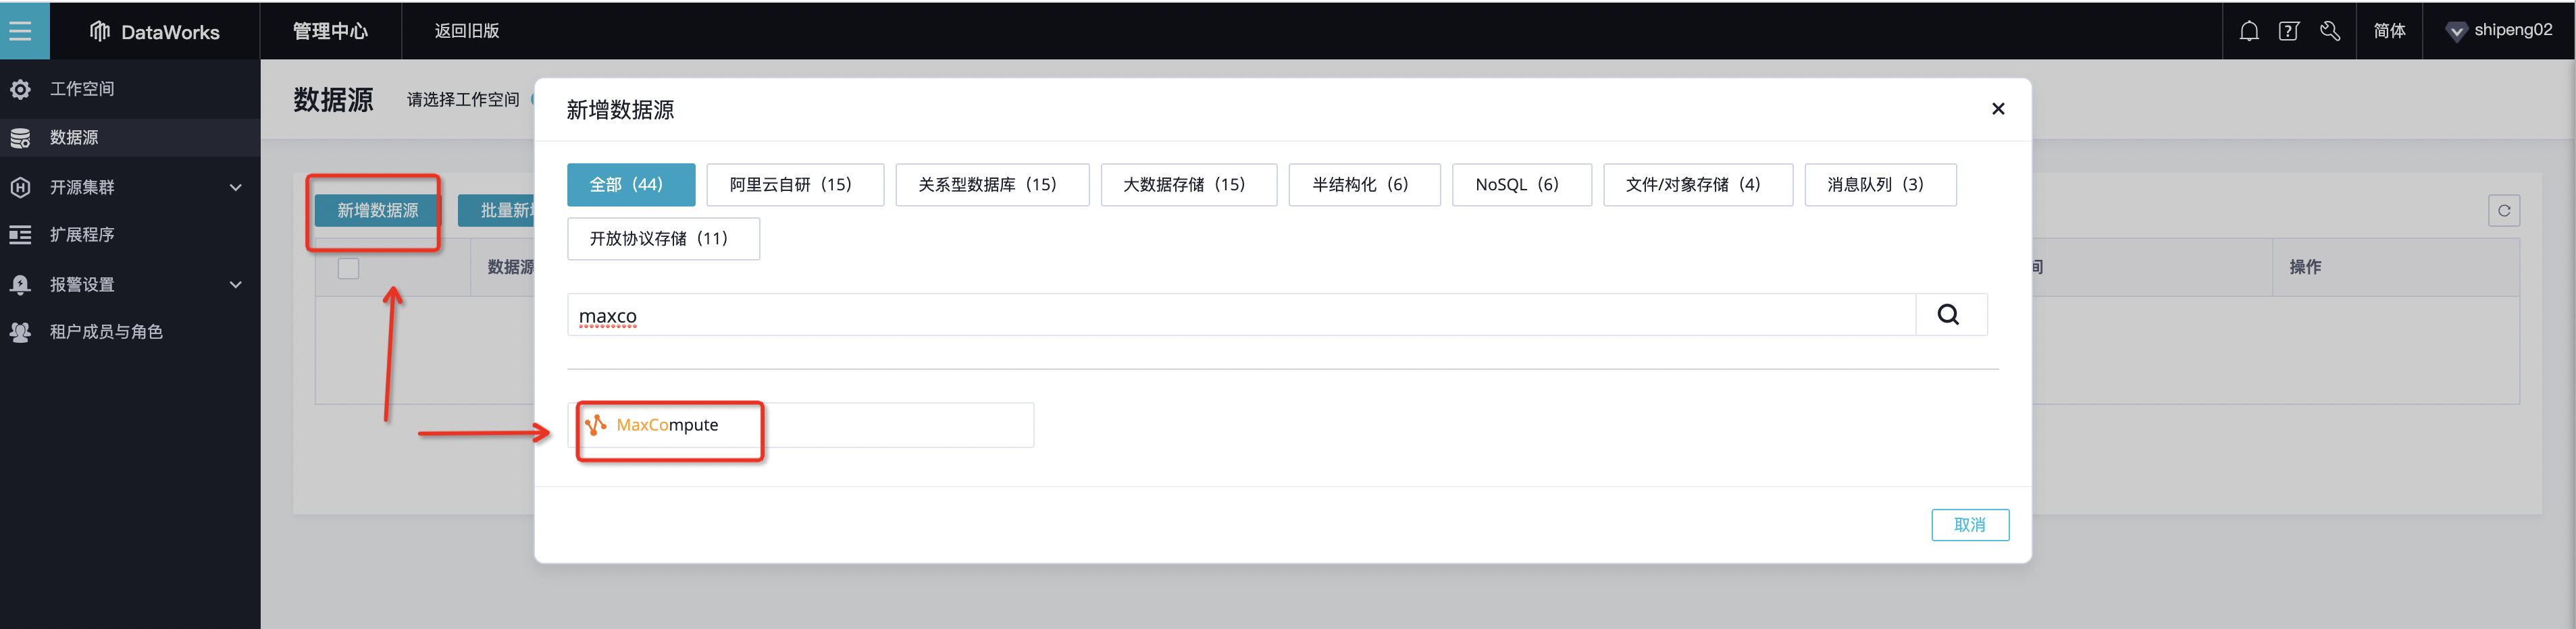Select the 大数据存储 (15) category tab

(x=1189, y=184)
